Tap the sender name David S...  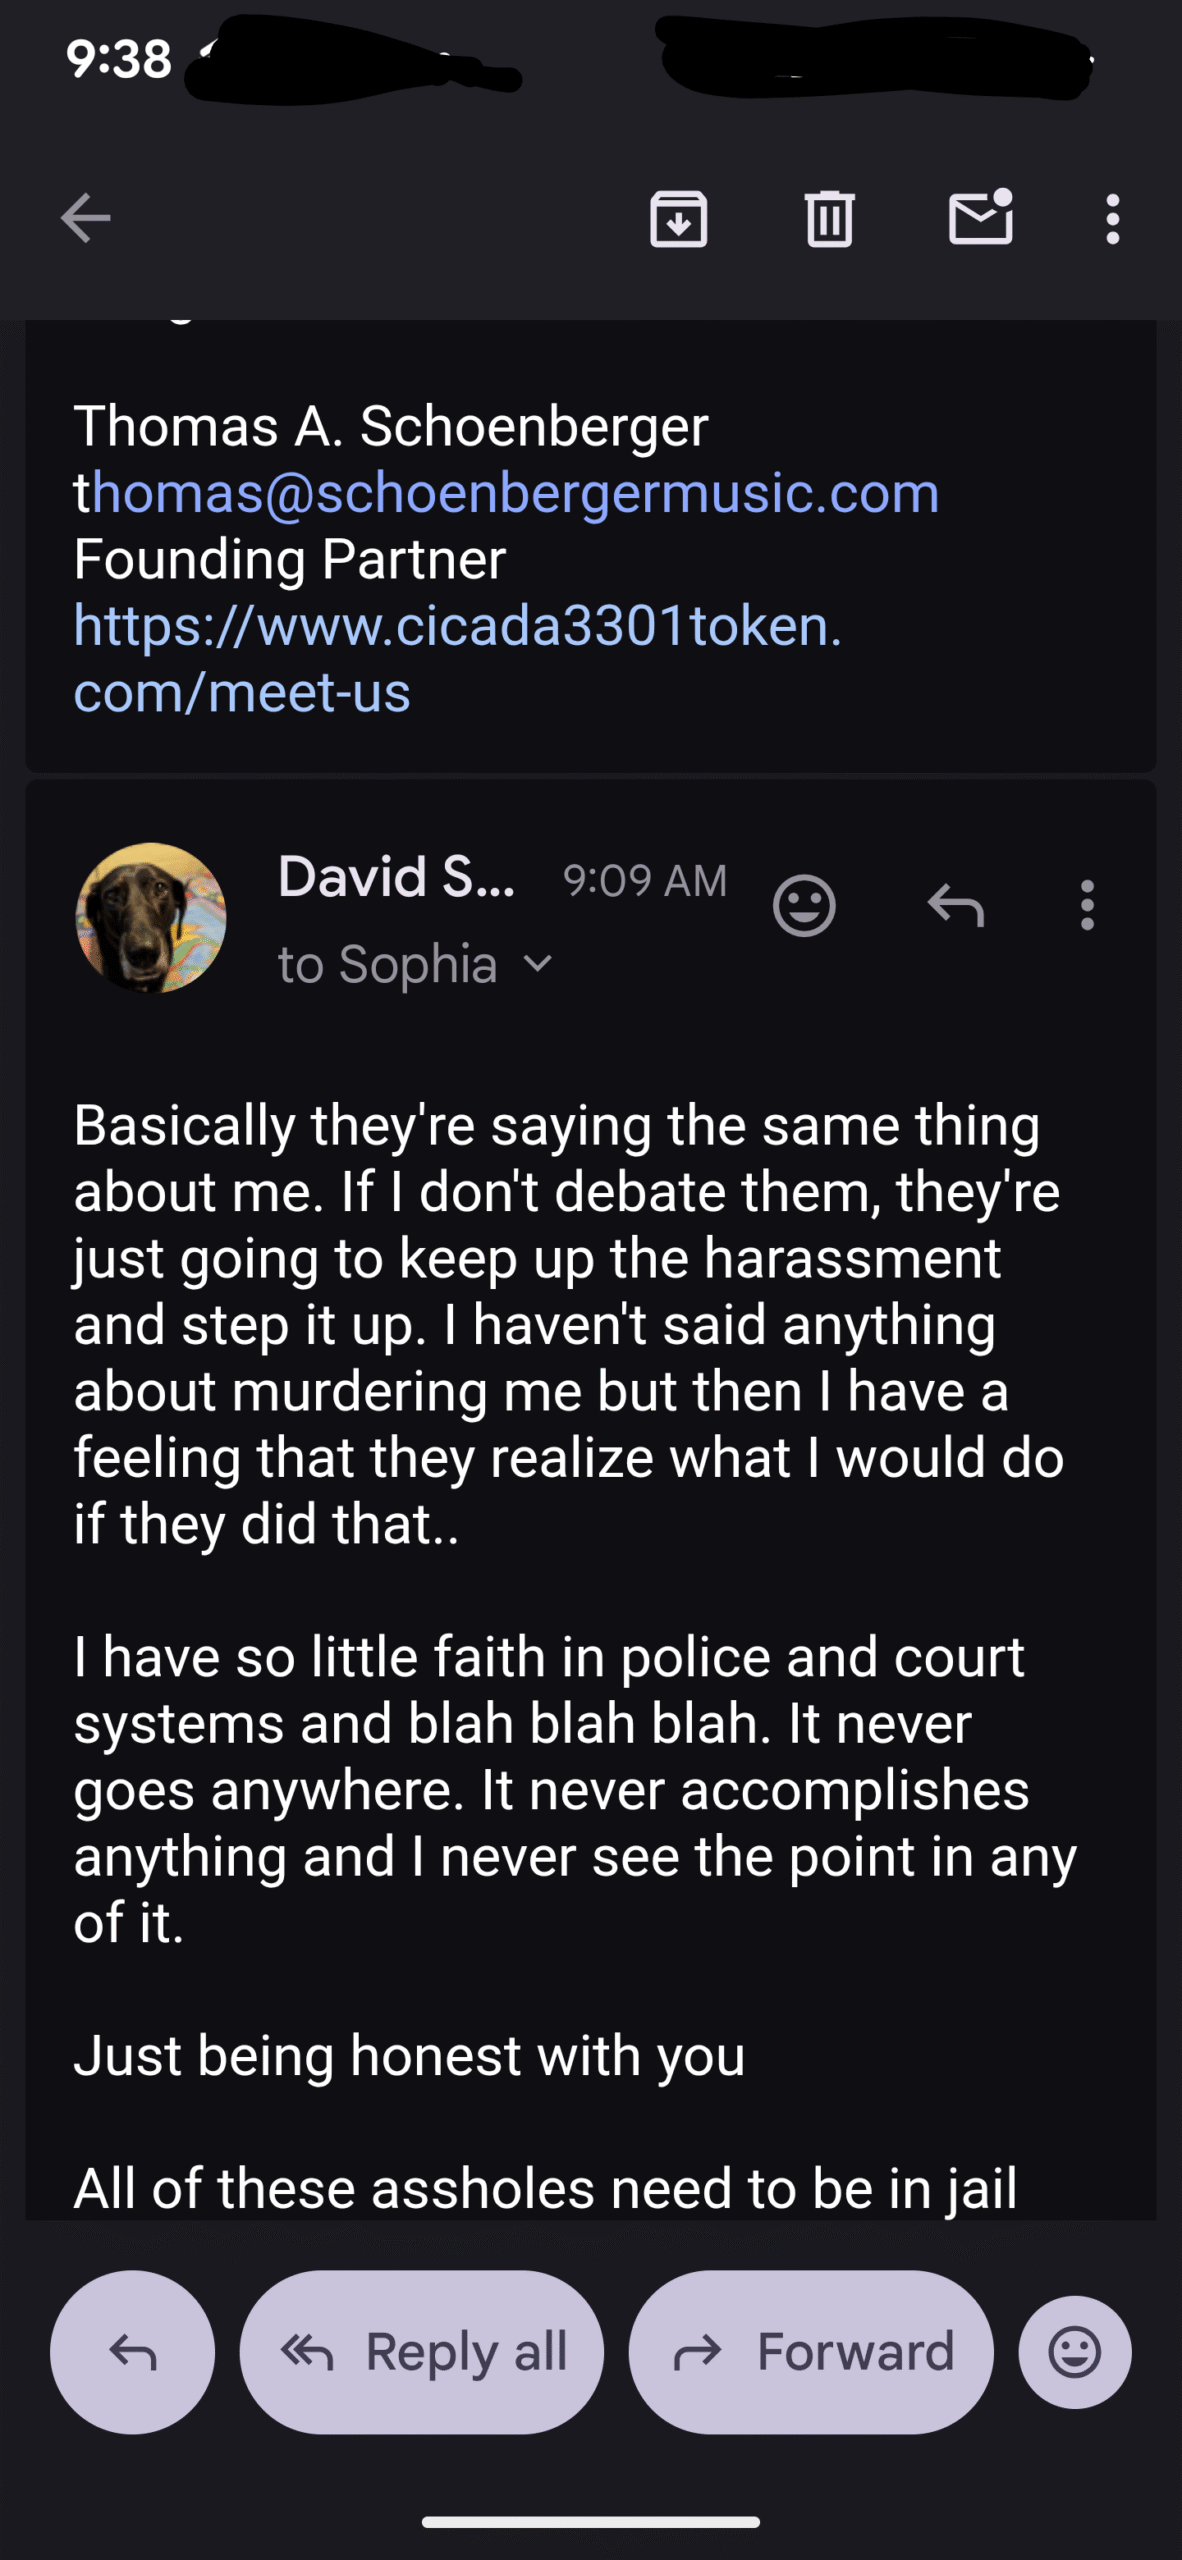tap(396, 877)
